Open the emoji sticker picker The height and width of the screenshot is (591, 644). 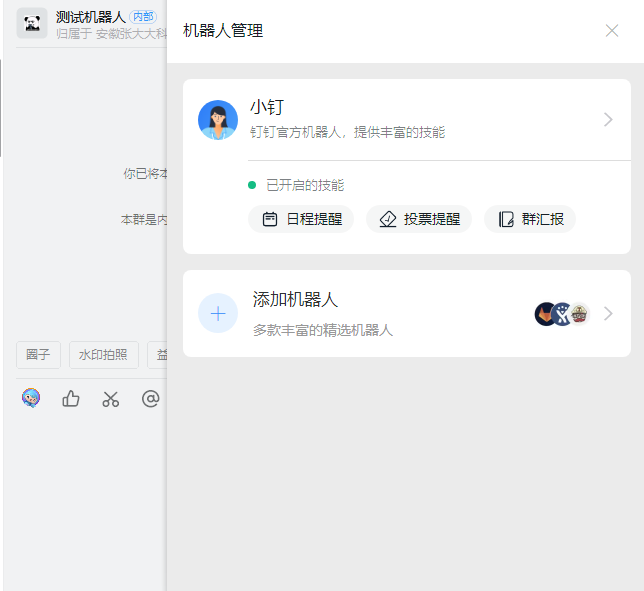[31, 398]
